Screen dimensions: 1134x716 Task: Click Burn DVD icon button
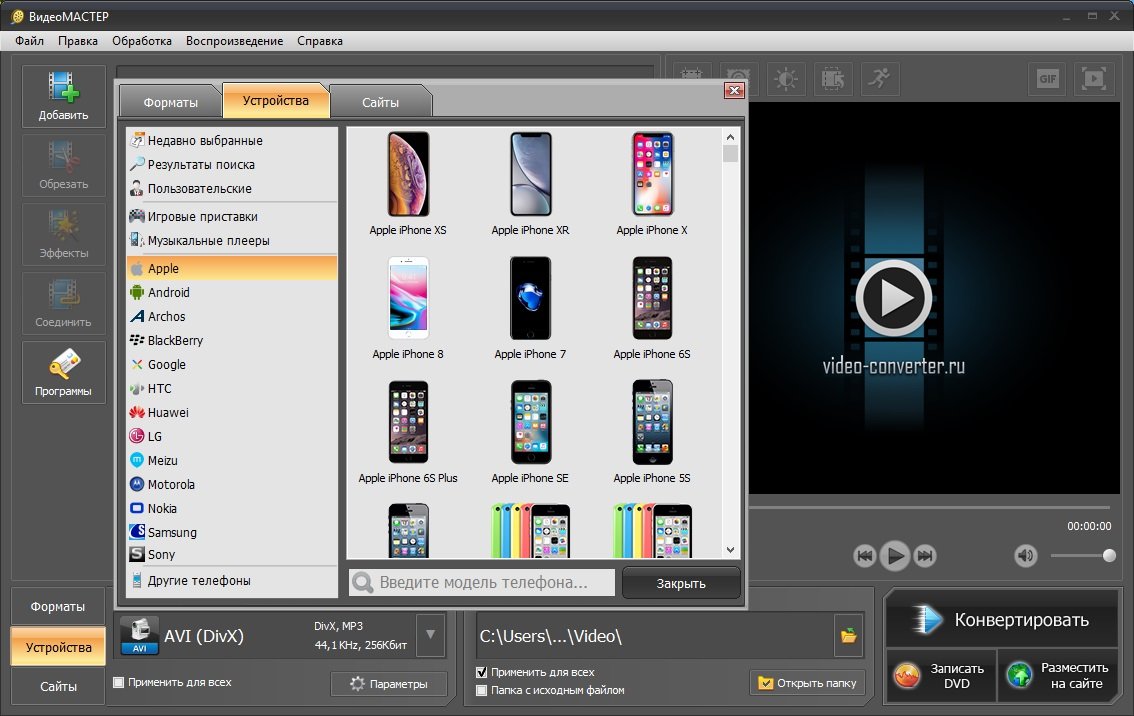[940, 675]
